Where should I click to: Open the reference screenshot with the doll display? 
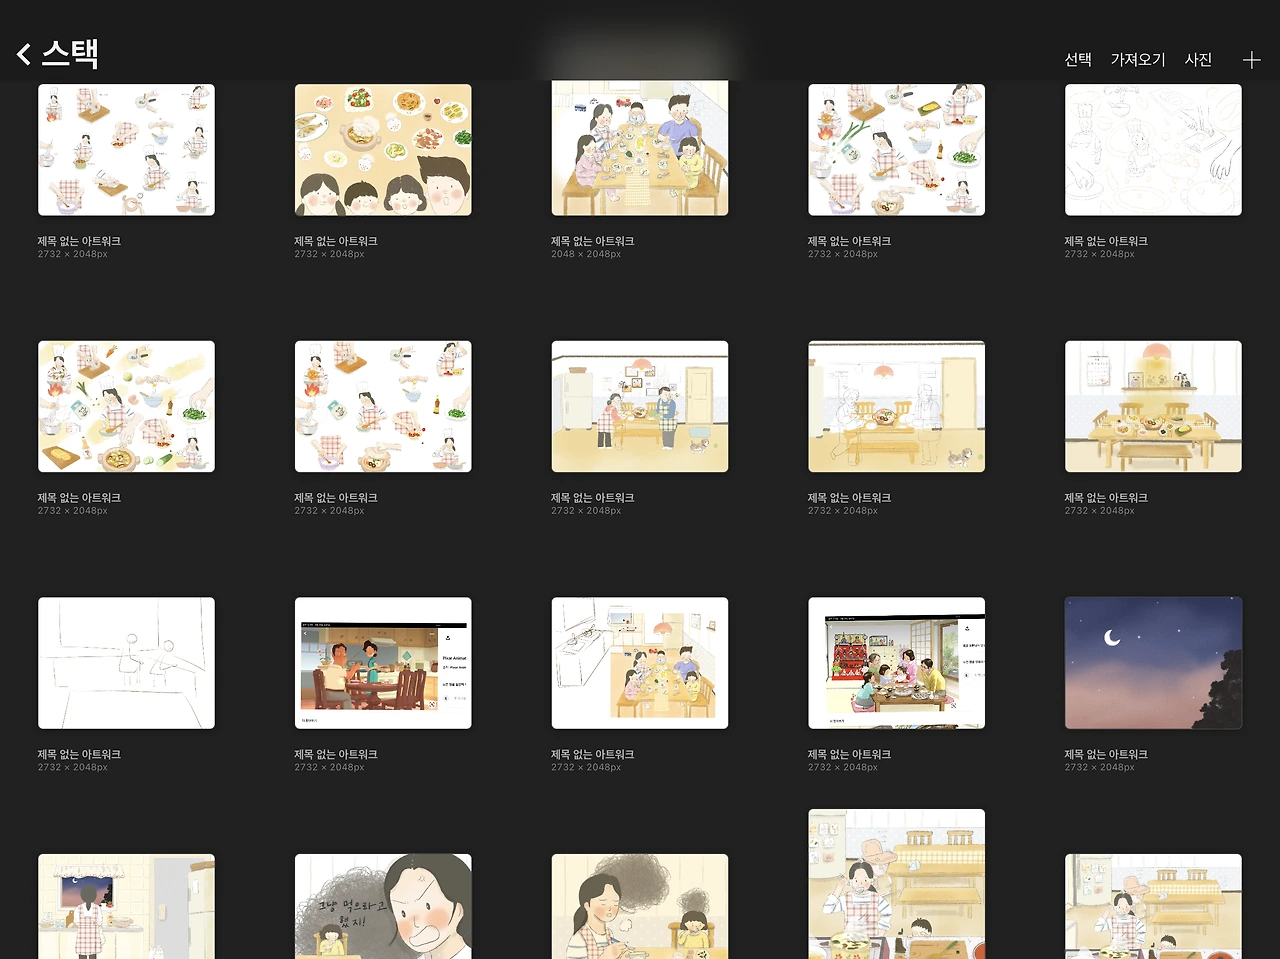896,663
